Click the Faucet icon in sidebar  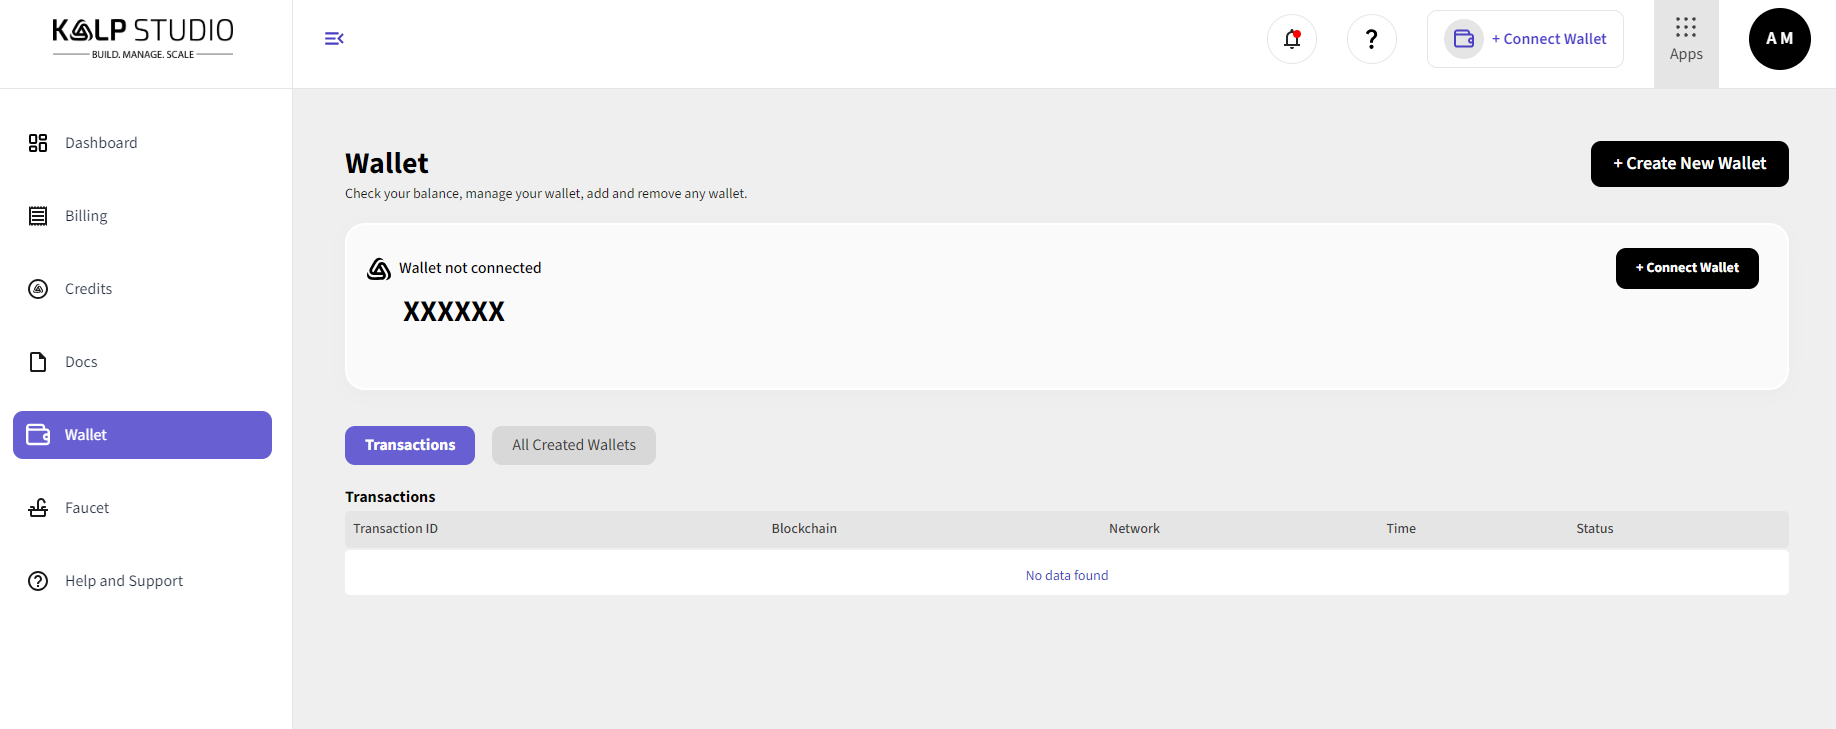(38, 508)
